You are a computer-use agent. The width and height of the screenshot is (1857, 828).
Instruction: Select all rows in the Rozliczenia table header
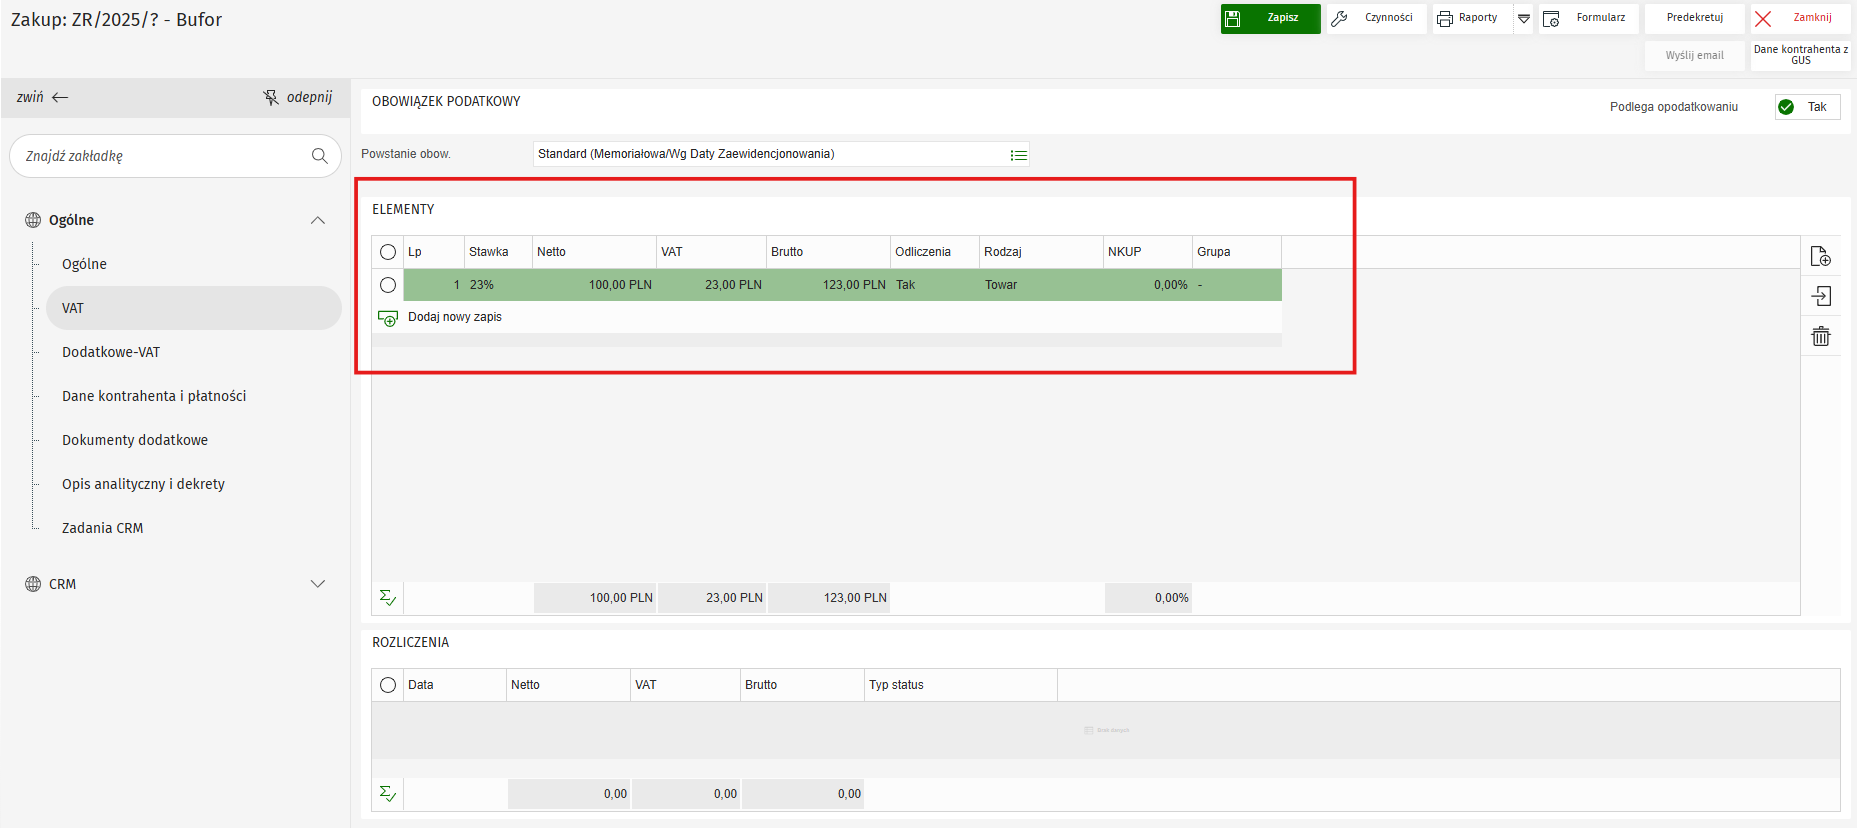[388, 685]
